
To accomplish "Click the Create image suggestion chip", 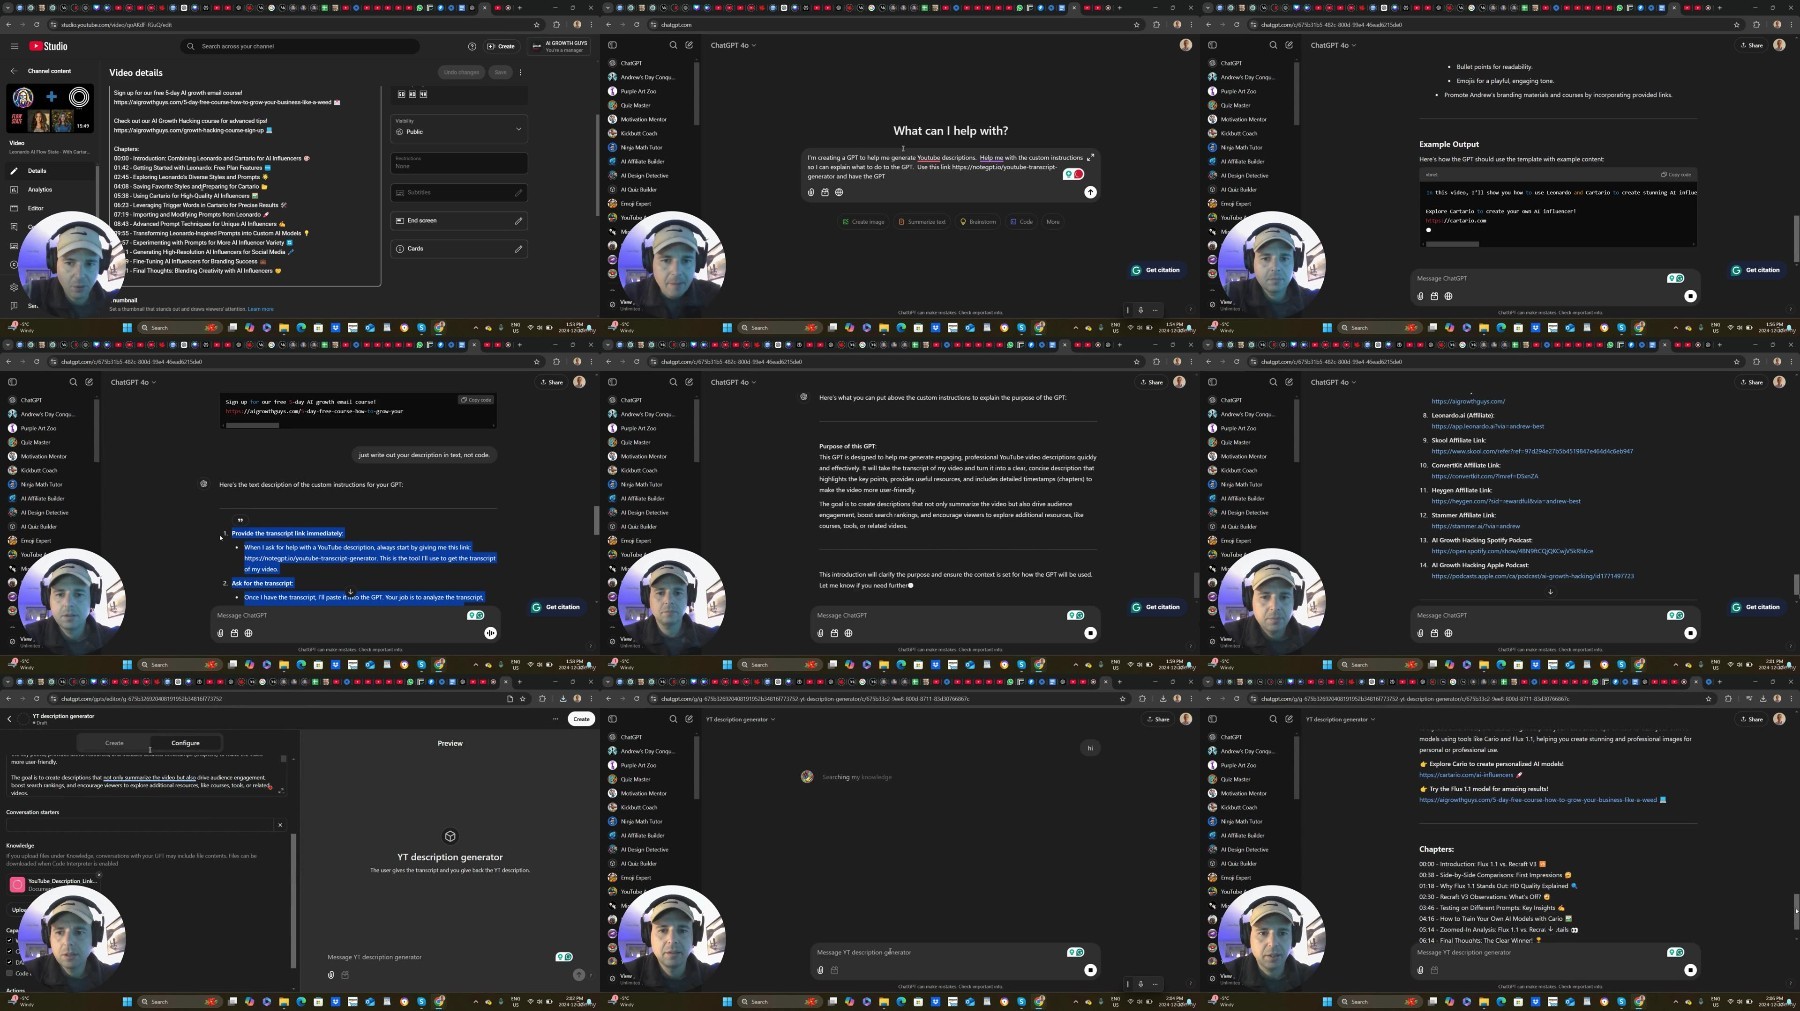I will tap(864, 222).
